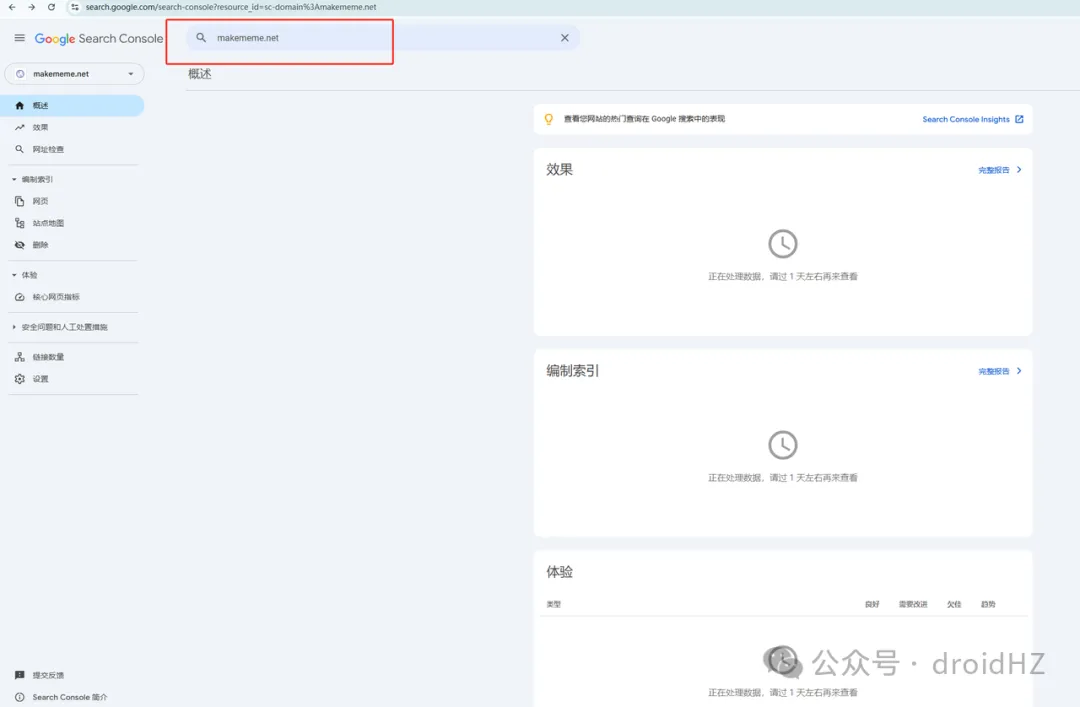This screenshot has height=707, width=1080.
Task: Open the 站点地图 sitemaps page
Action: point(47,223)
